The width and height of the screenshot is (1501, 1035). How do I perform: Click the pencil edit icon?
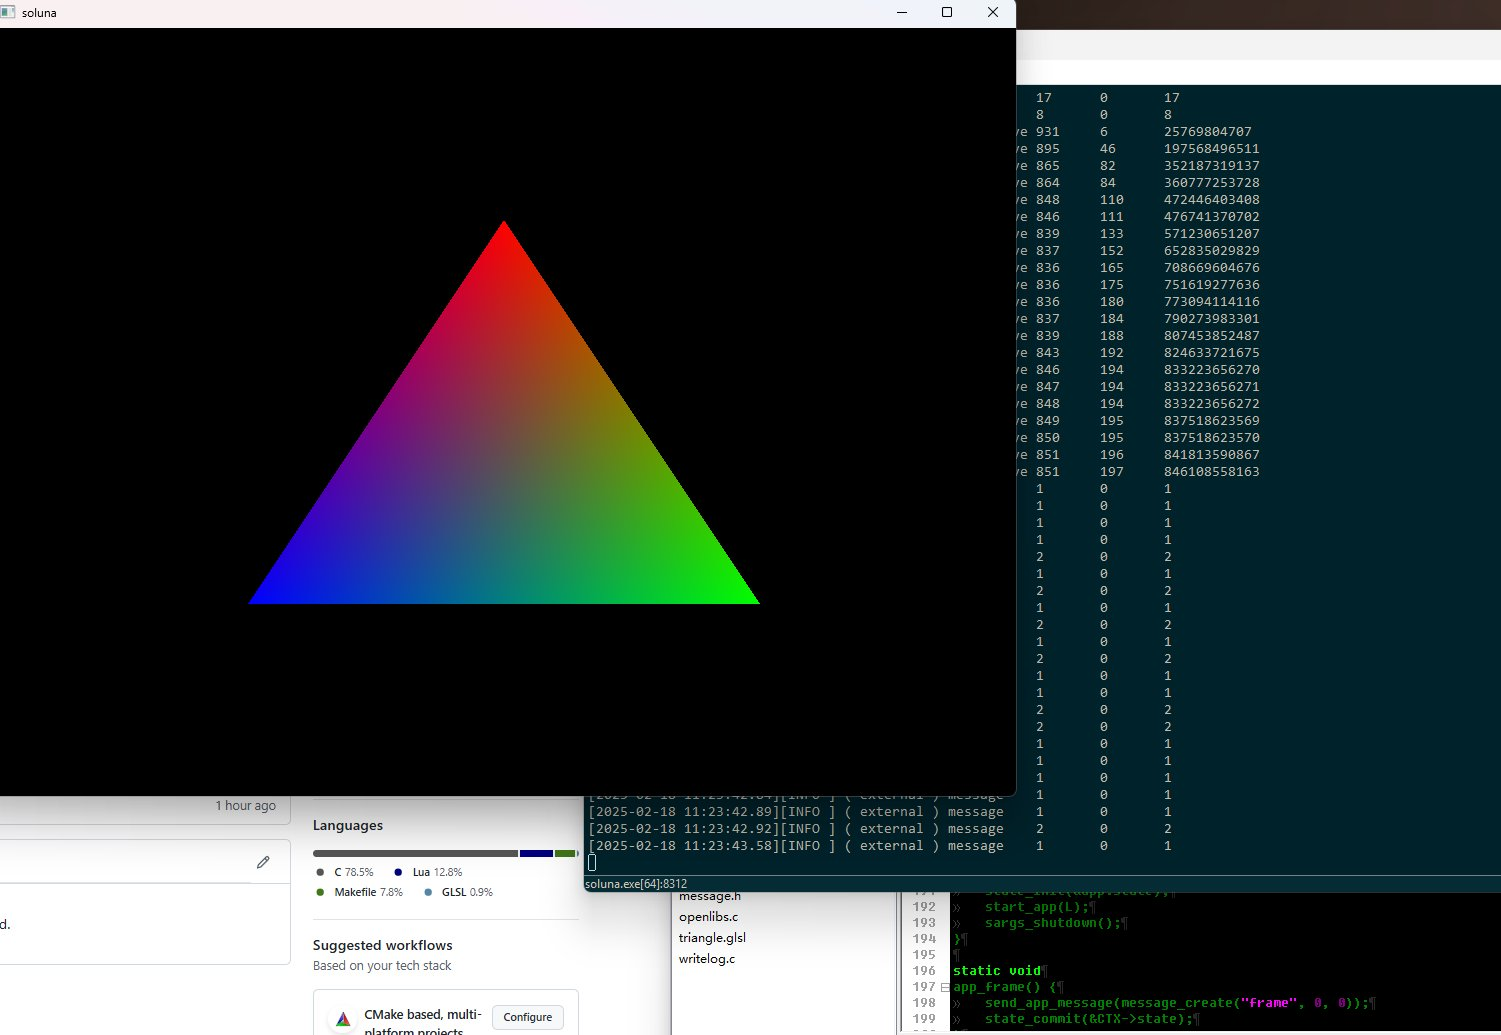tap(263, 862)
